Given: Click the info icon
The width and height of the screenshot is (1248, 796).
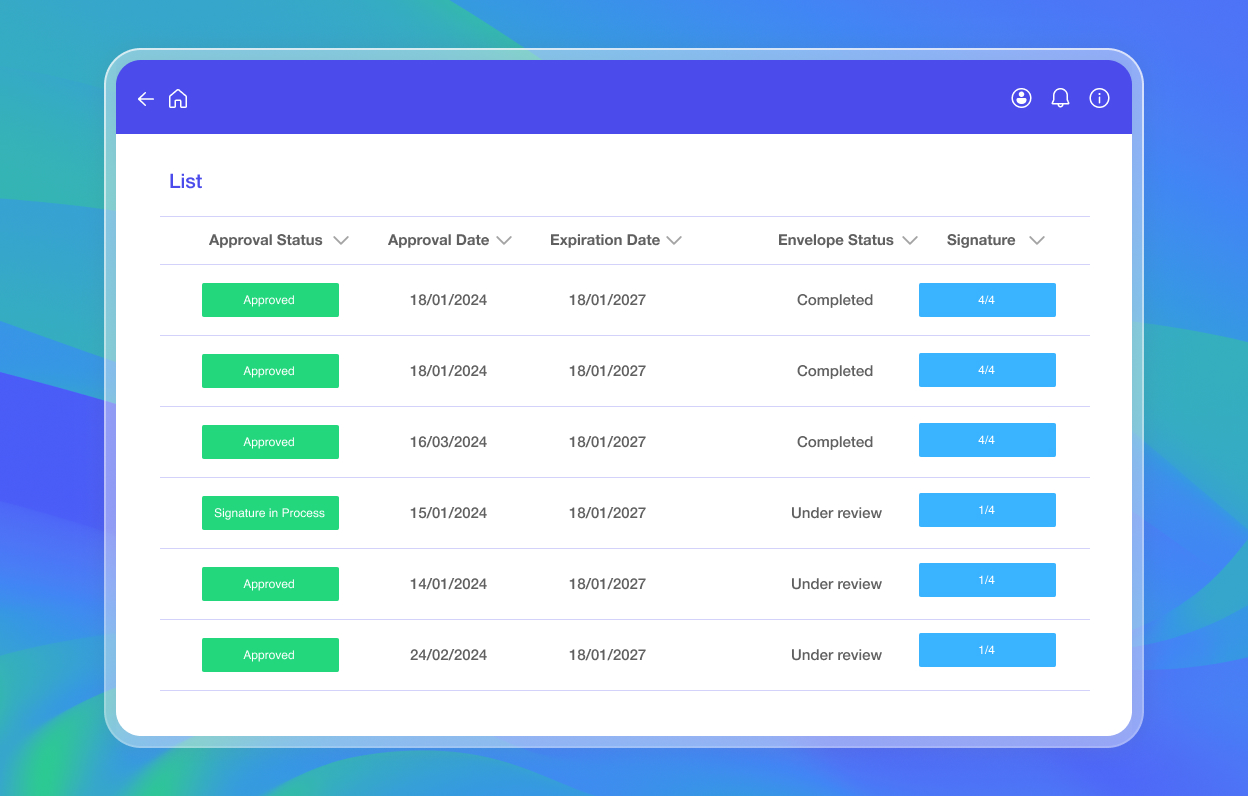Looking at the screenshot, I should tap(1099, 98).
